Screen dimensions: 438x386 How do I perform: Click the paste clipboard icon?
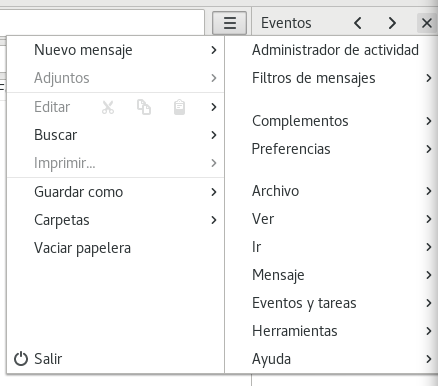(179, 107)
